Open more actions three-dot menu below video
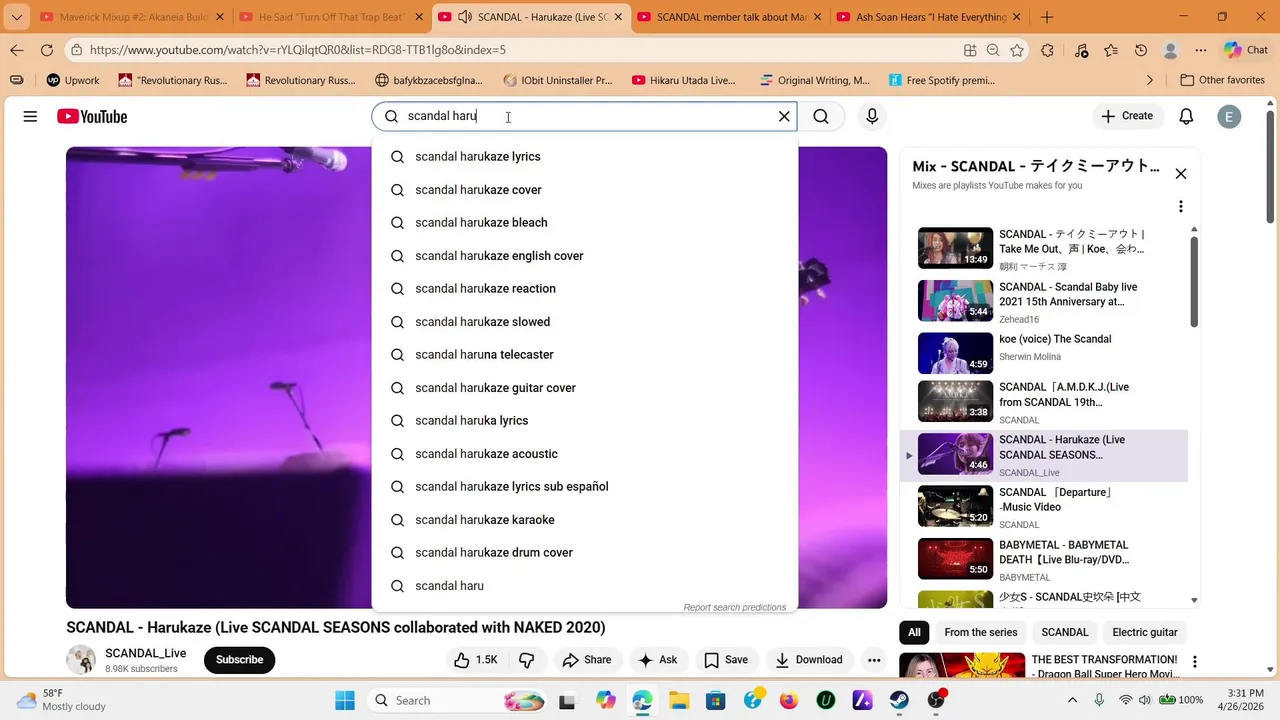The image size is (1280, 720). 874,660
